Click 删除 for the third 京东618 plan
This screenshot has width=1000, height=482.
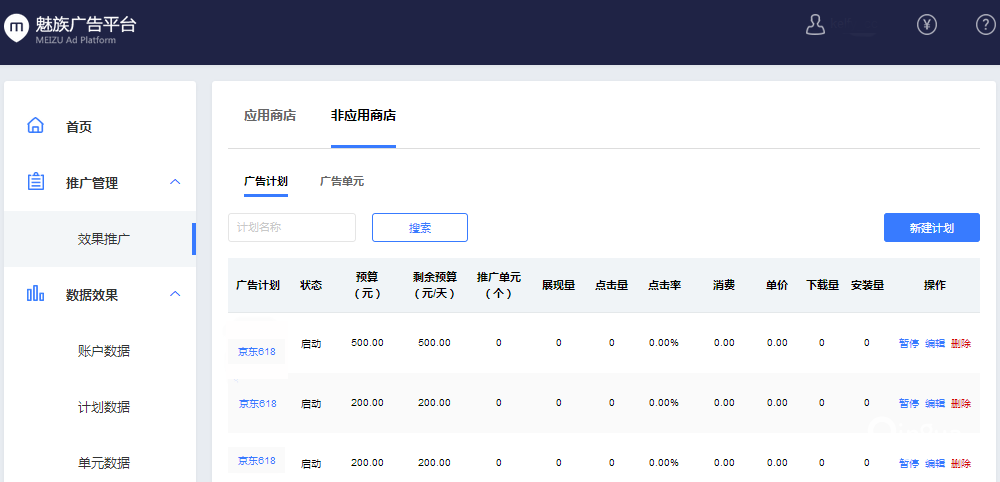960,463
